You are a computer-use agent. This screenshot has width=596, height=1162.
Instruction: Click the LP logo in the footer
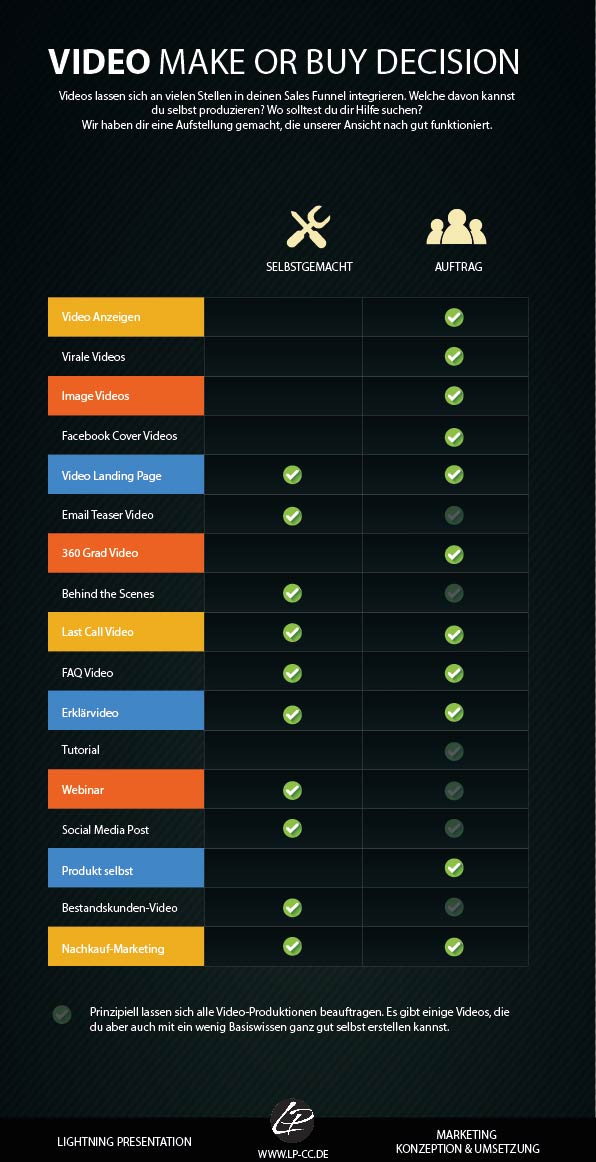pos(292,1120)
